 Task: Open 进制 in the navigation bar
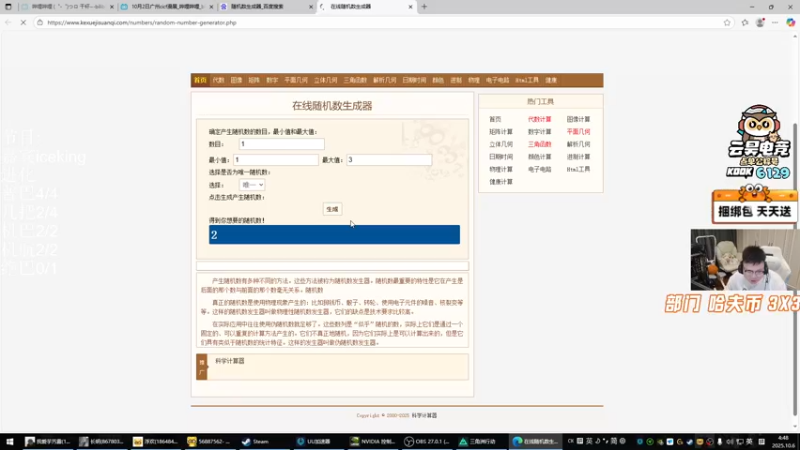click(x=456, y=80)
